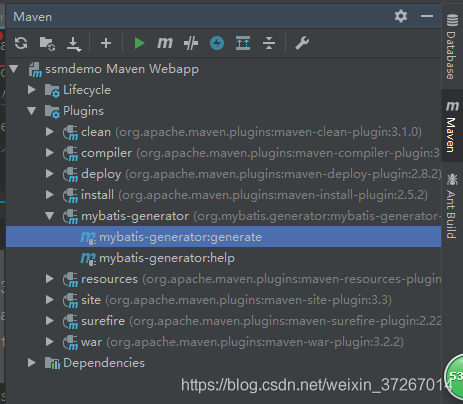Screen dimensions: 463x404
Task: Click the site plugin icon
Action: click(x=70, y=301)
